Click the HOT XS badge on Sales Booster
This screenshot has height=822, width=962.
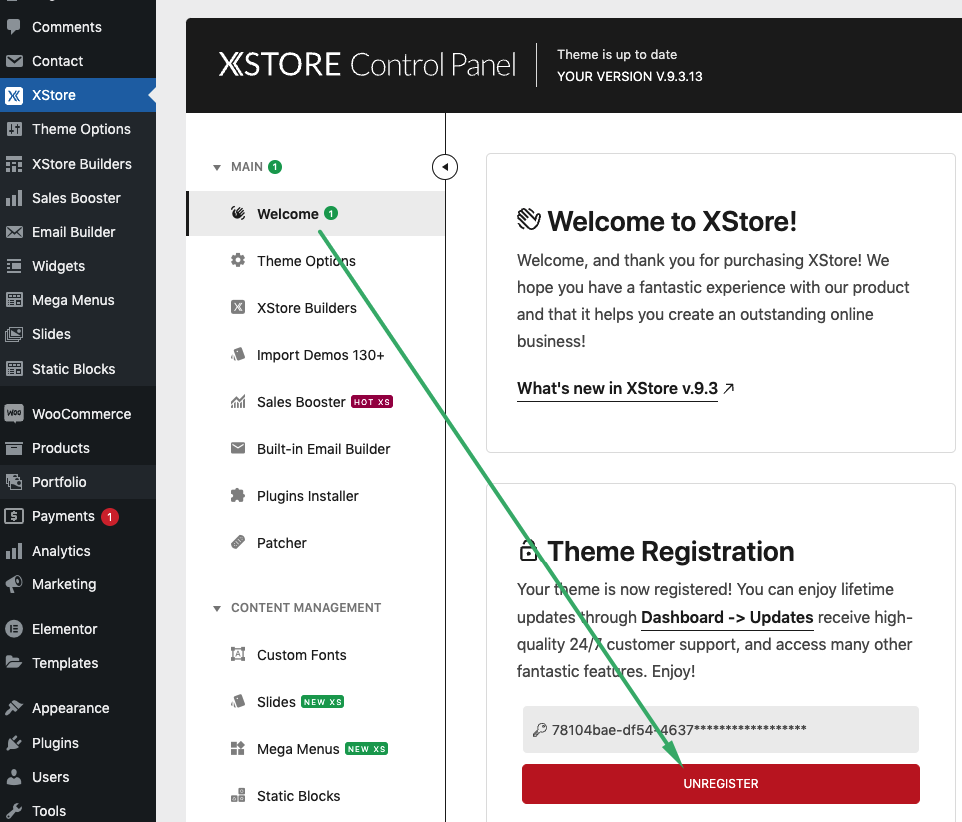click(x=372, y=402)
